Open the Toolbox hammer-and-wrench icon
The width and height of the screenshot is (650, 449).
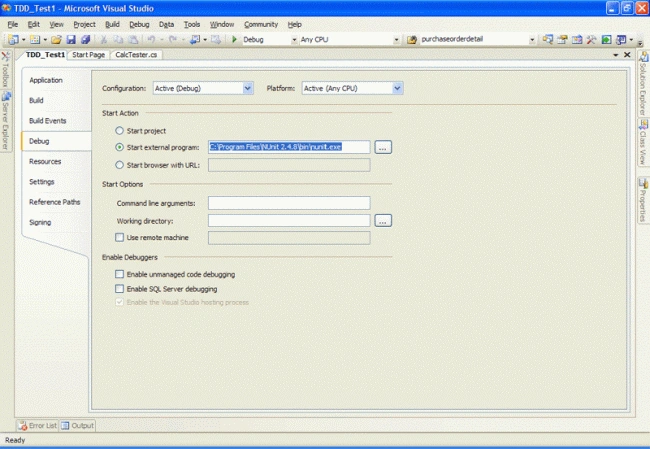click(x=591, y=39)
